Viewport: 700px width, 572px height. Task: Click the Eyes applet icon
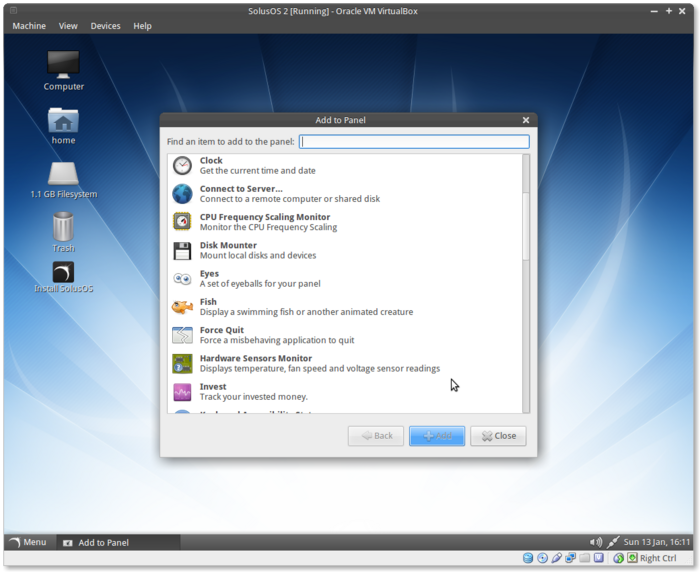[182, 279]
